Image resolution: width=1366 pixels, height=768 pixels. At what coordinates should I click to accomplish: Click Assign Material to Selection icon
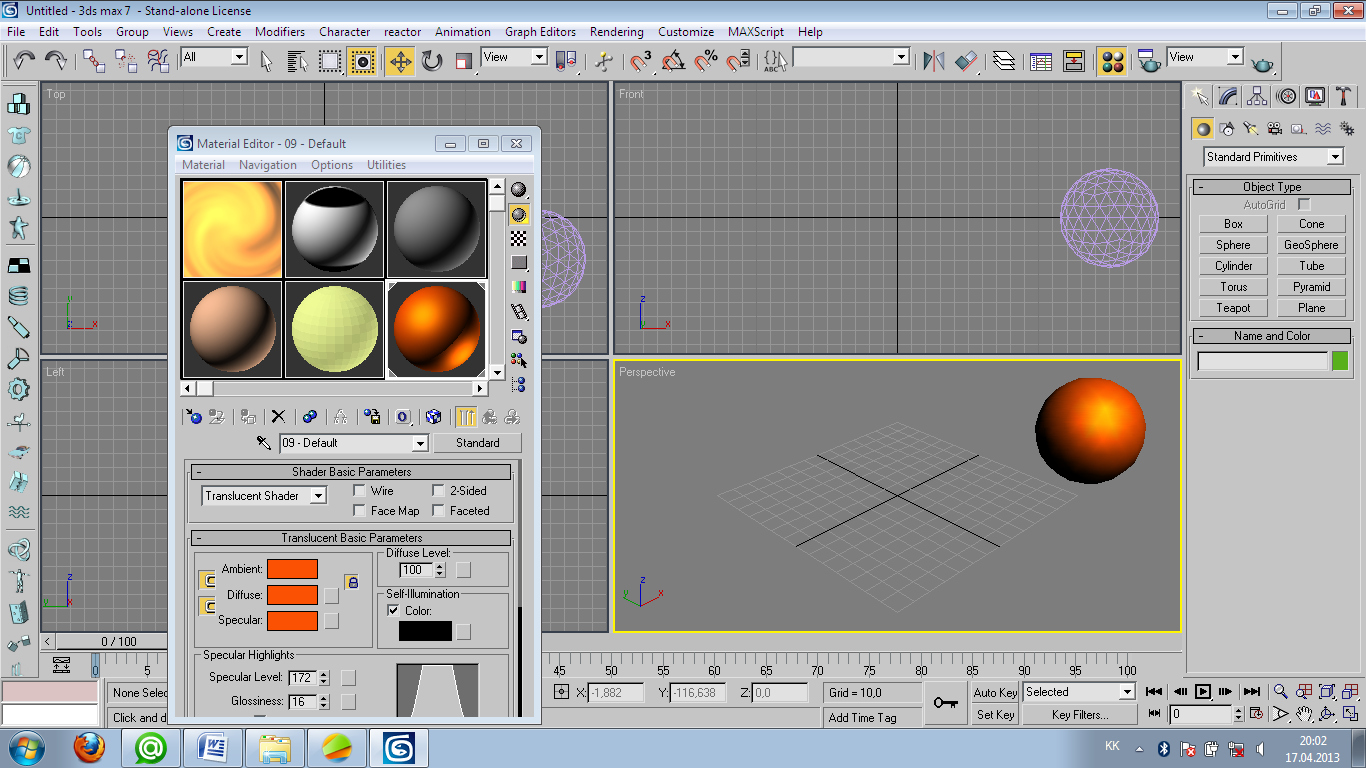(248, 417)
